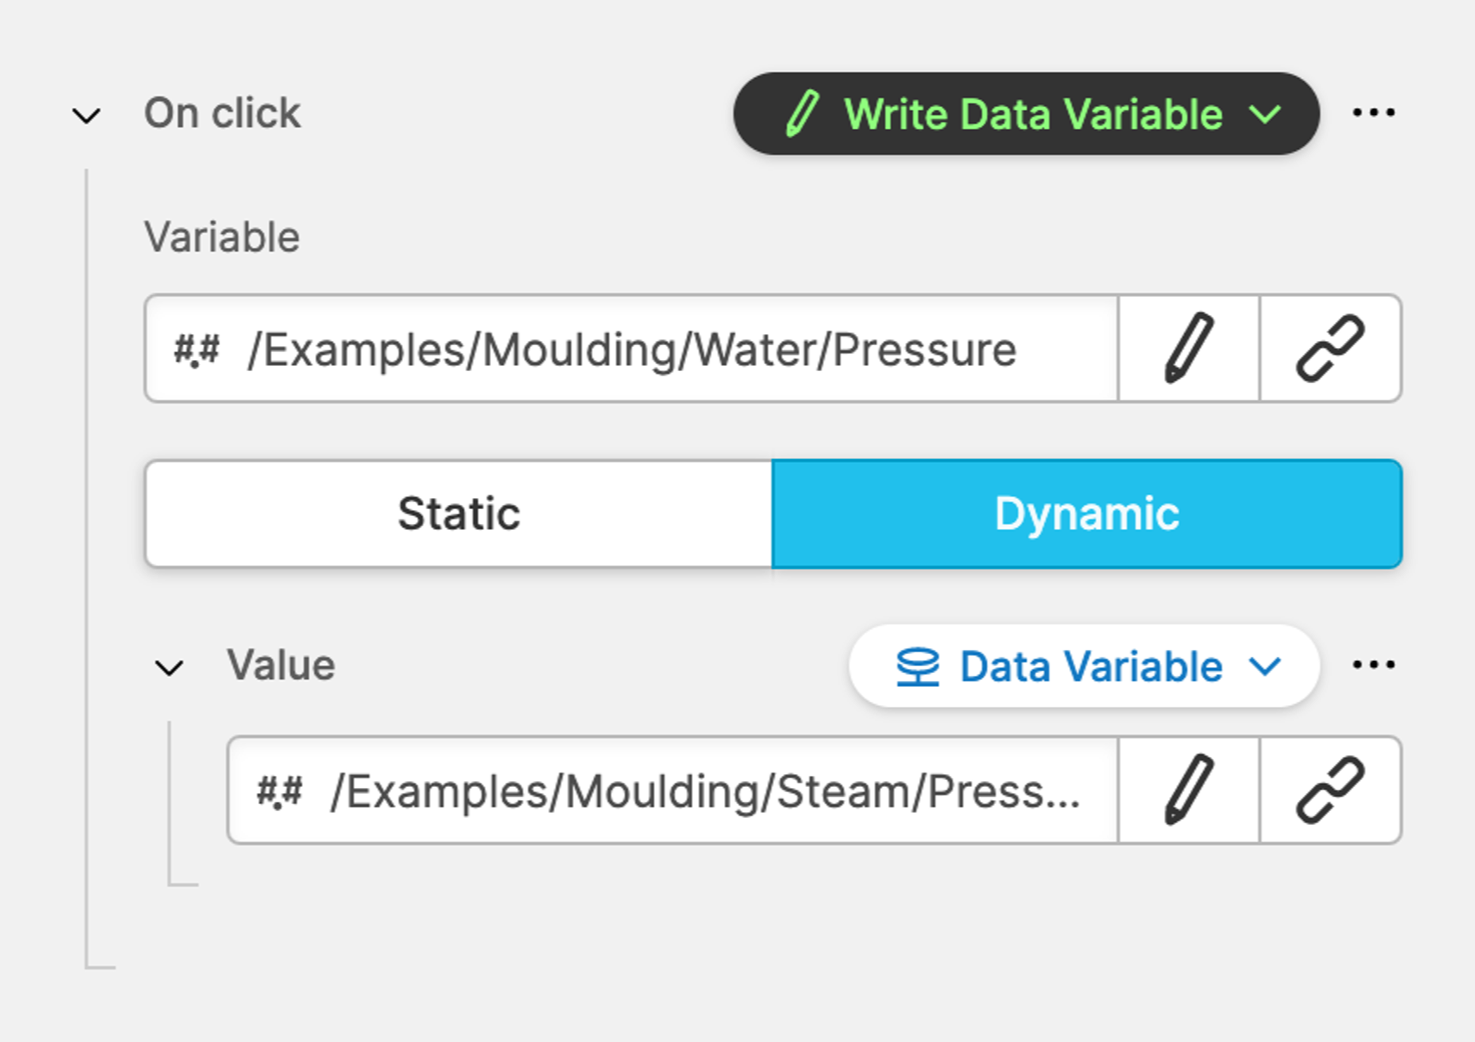1475x1042 pixels.
Task: Switch value mode to Static
Action: (x=459, y=514)
